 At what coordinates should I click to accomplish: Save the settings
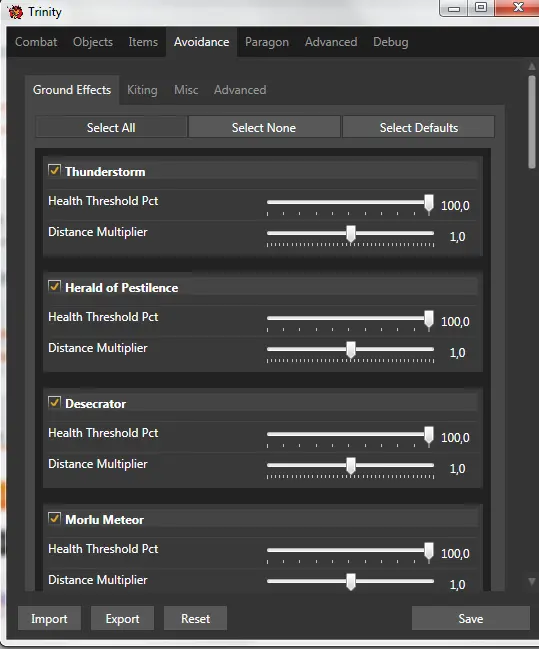[471, 618]
